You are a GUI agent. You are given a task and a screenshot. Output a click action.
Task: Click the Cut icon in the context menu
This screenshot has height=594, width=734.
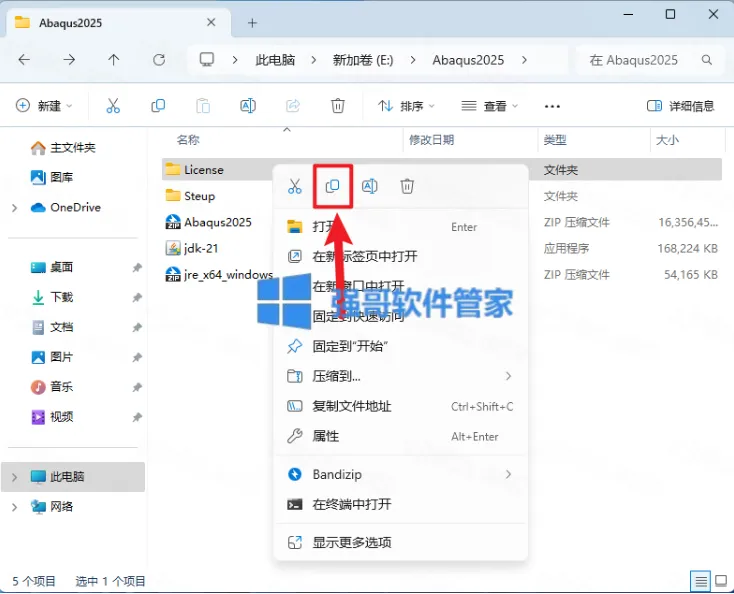pos(295,186)
